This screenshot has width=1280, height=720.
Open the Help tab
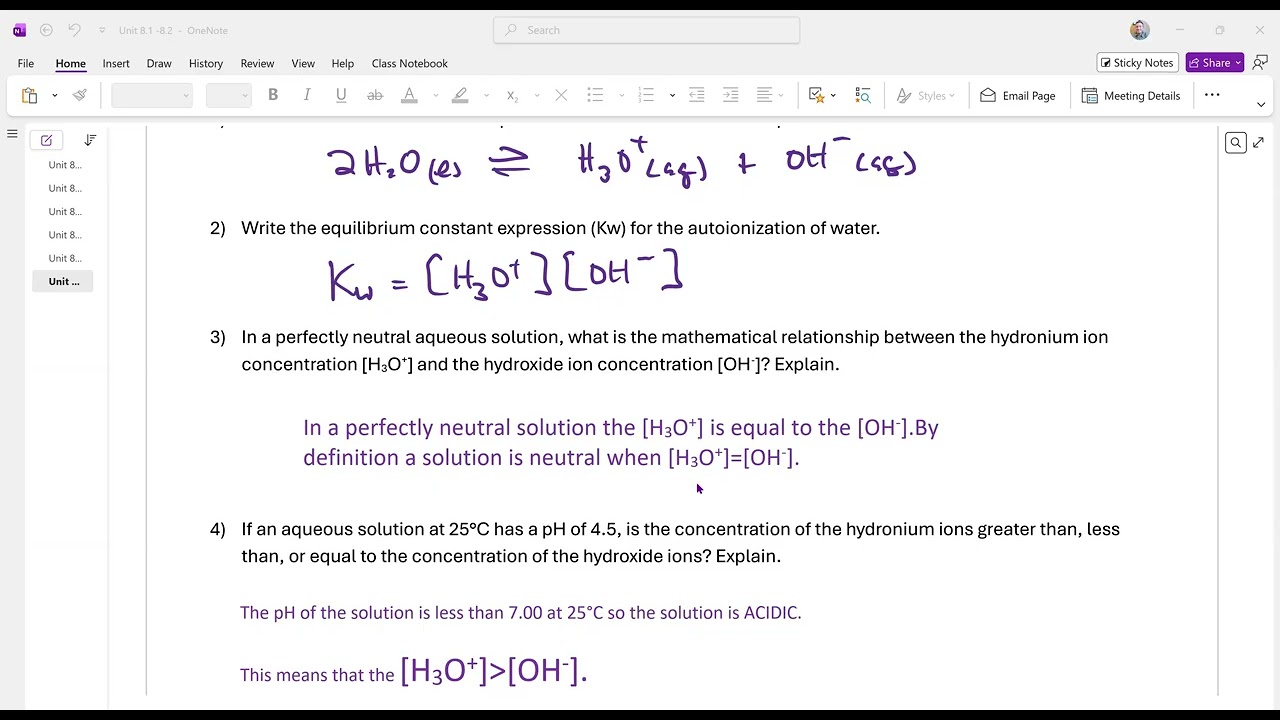click(343, 63)
